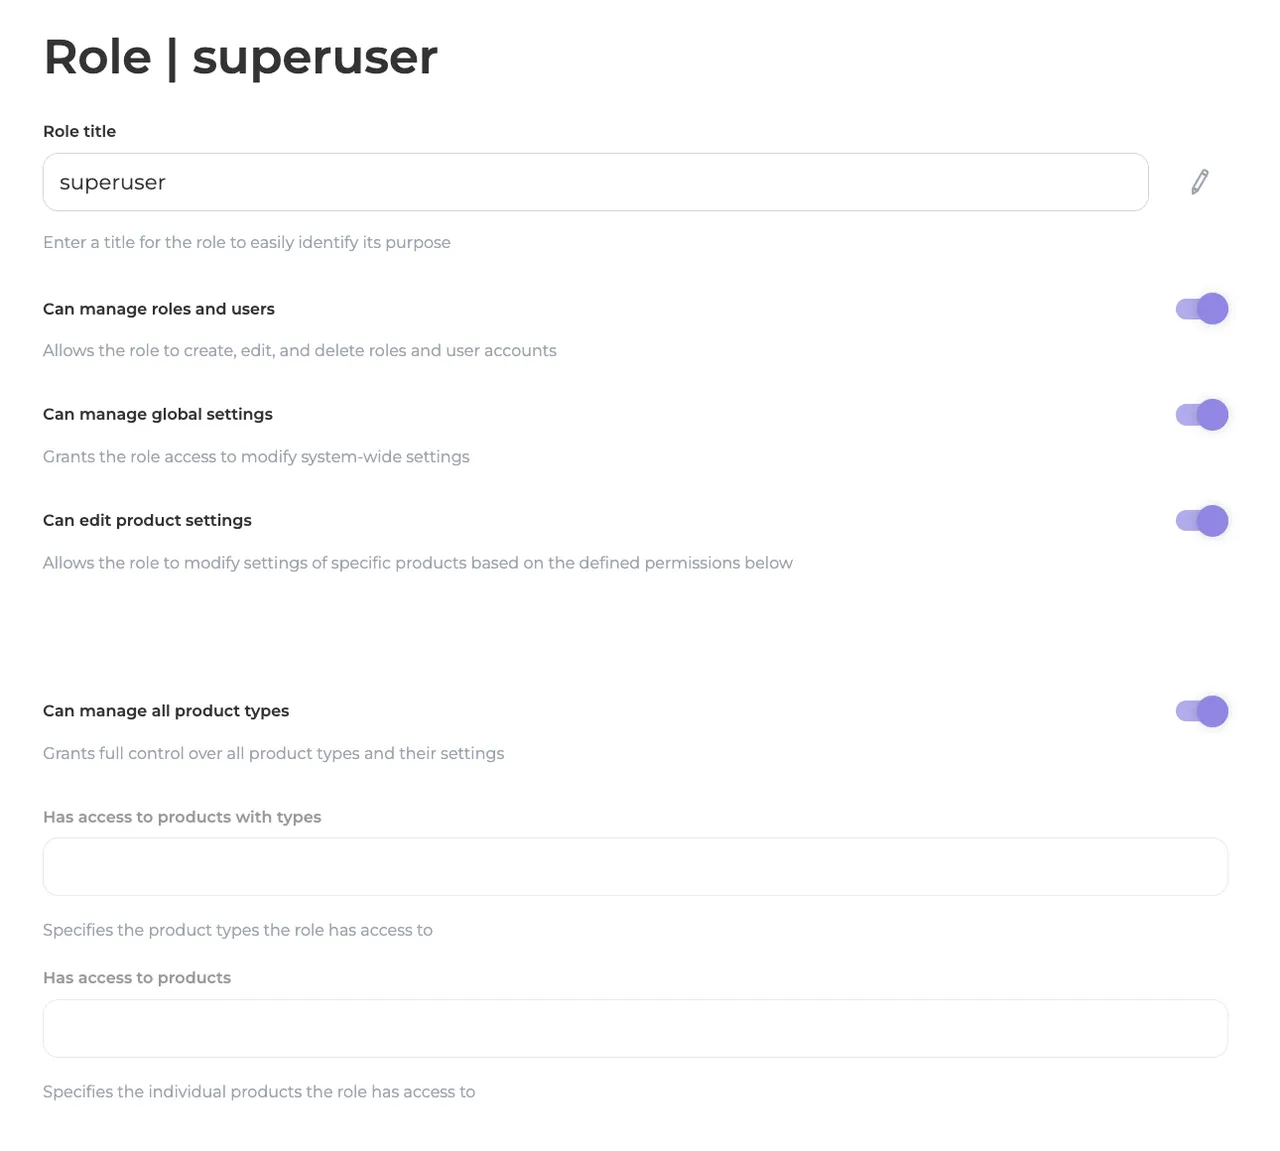Open the product types access selection field
Image resolution: width=1280 pixels, height=1151 pixels.
point(635,867)
